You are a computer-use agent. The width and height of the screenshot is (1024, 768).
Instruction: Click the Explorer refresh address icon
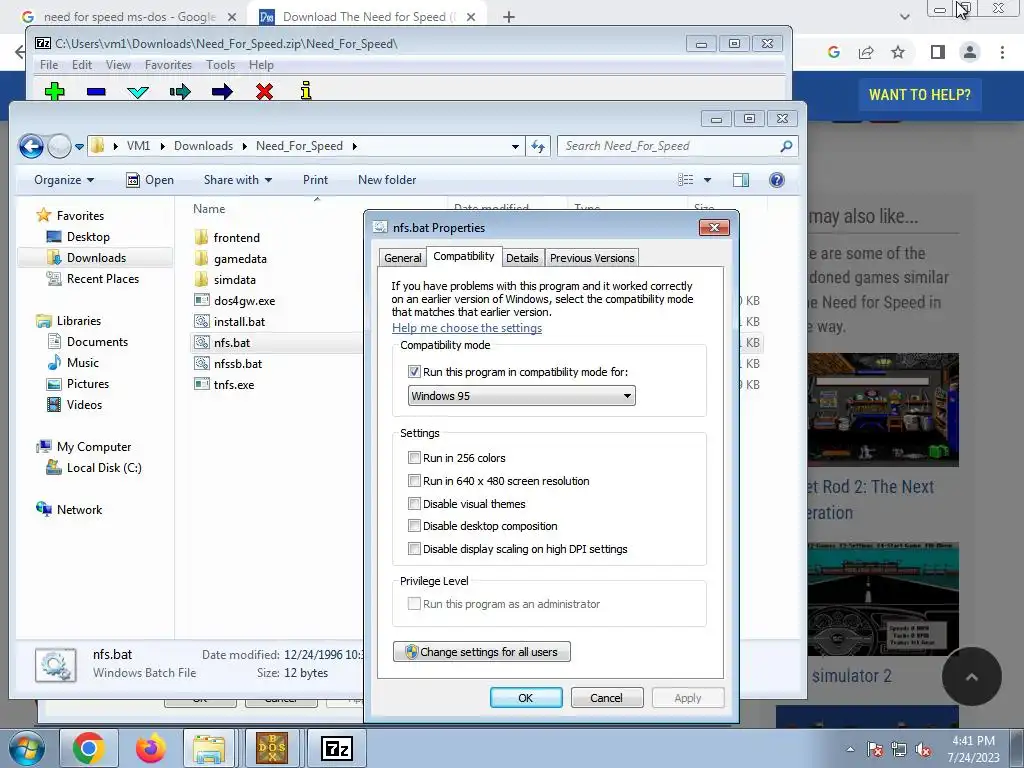point(537,146)
